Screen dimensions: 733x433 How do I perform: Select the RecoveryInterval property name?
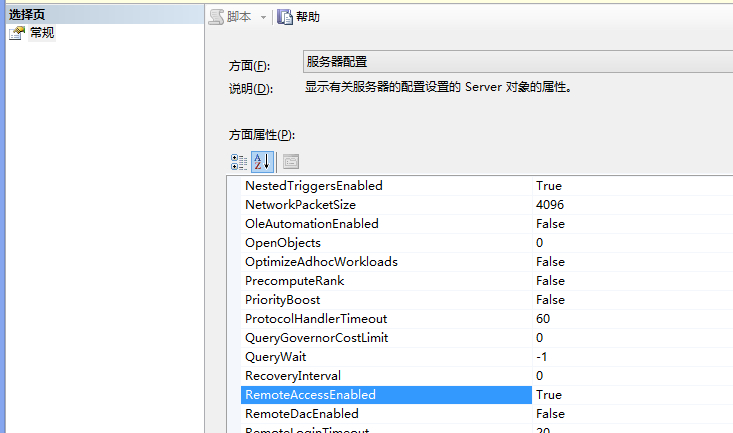tap(293, 376)
